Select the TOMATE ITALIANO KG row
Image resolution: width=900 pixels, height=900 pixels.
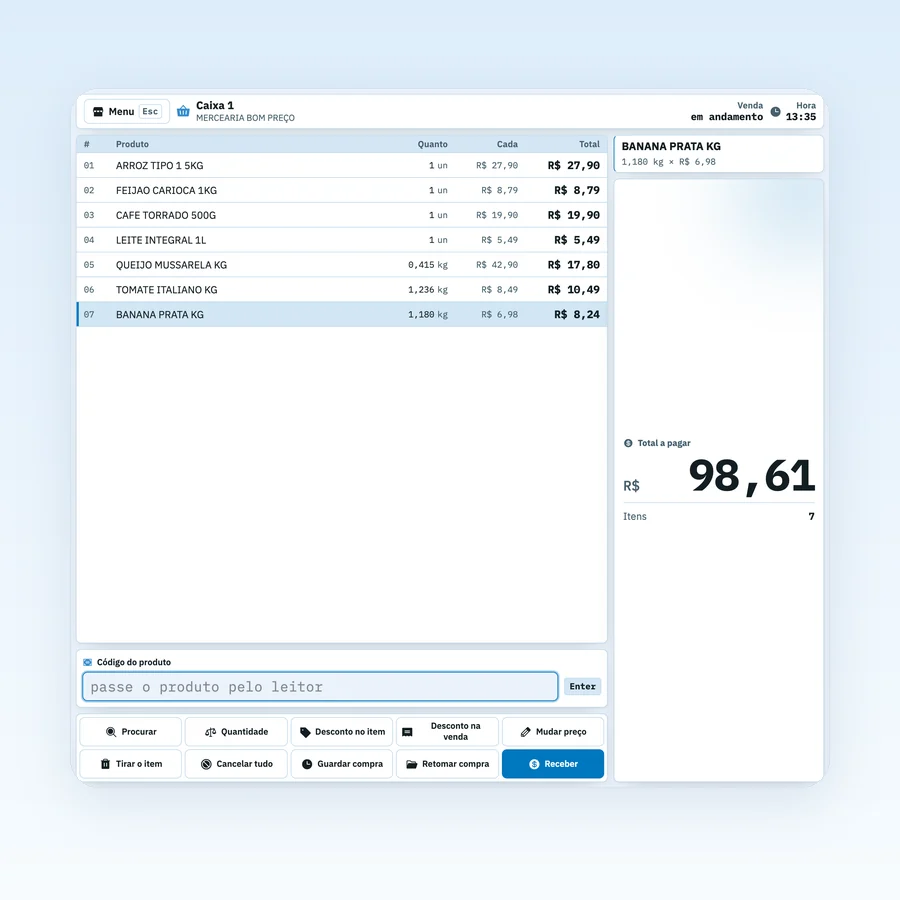[342, 290]
